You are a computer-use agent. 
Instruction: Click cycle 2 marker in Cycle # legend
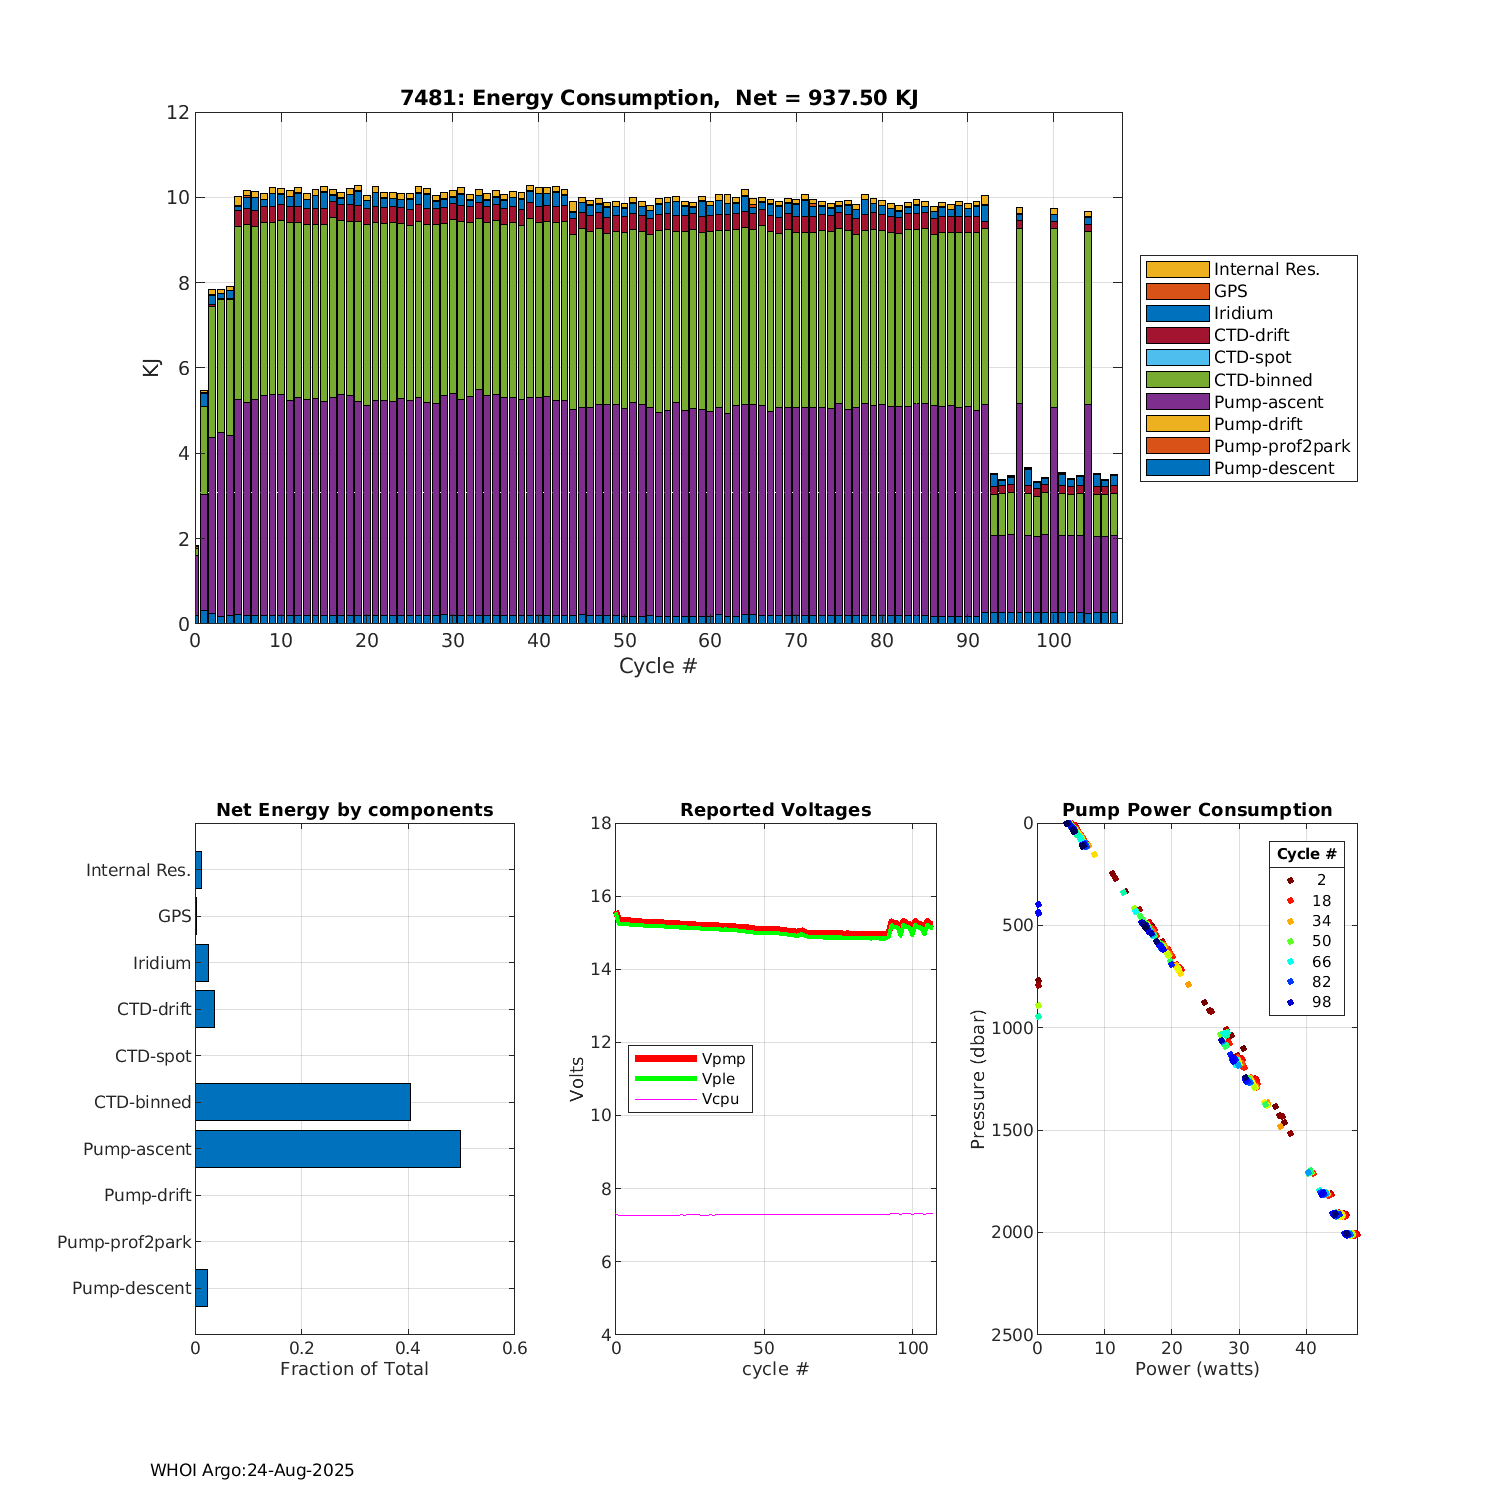click(1290, 880)
